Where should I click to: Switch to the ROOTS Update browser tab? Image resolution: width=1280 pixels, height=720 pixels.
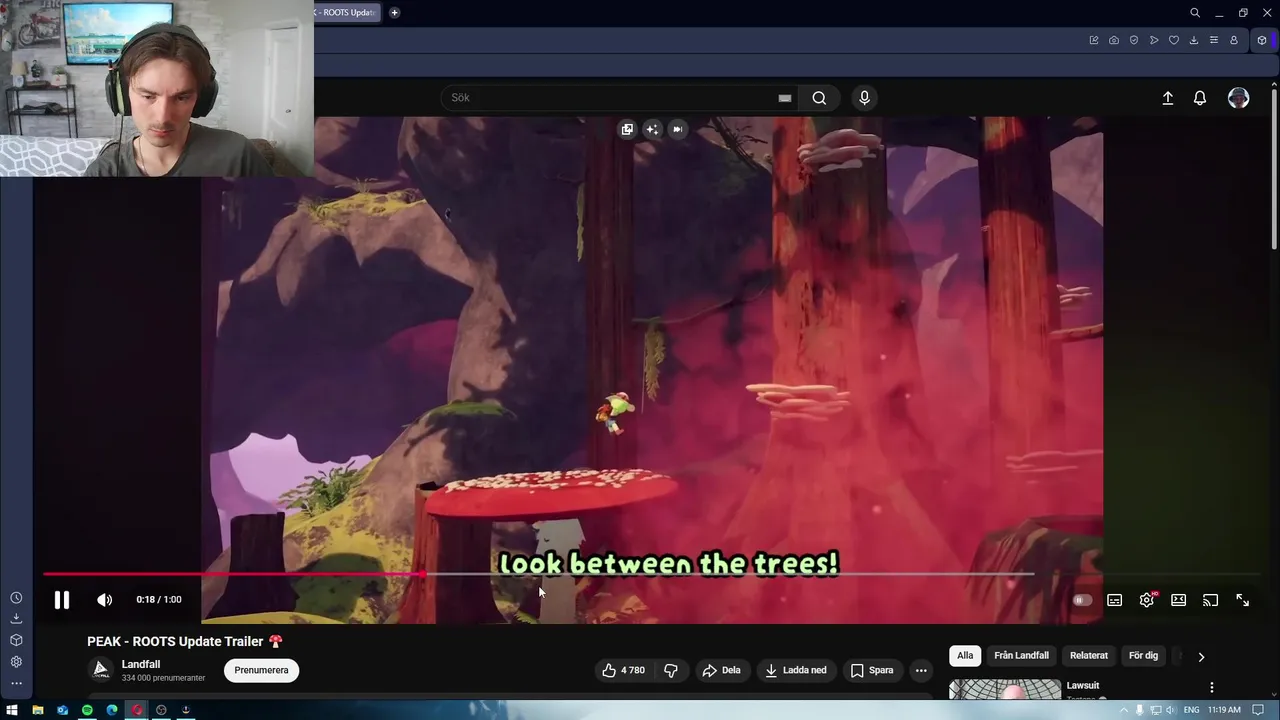coord(347,12)
